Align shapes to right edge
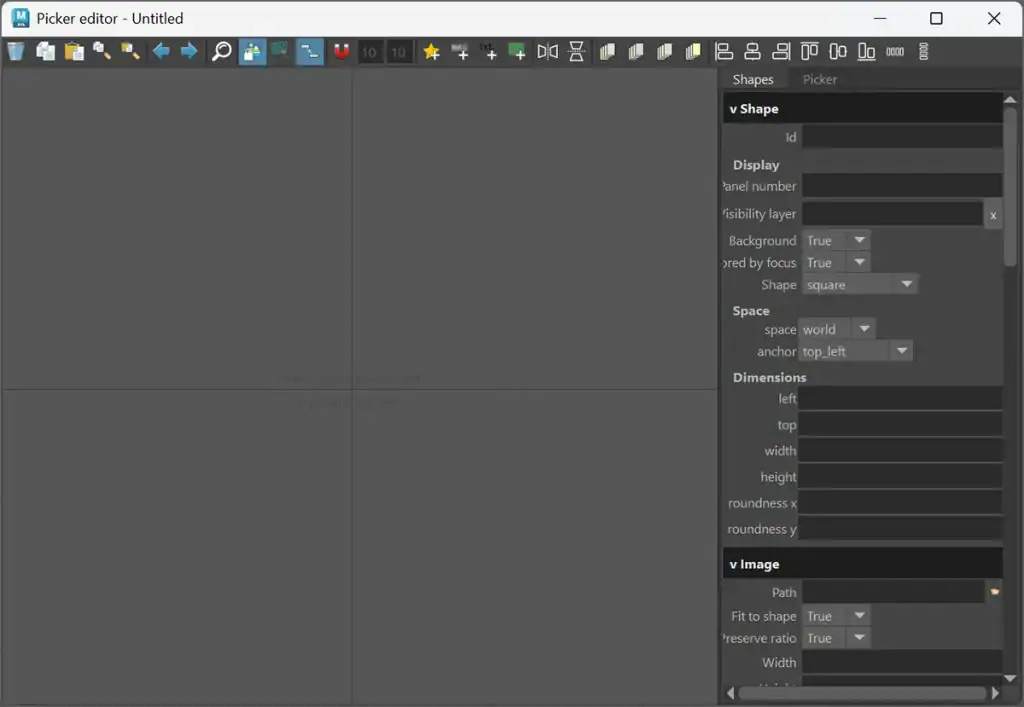 781,51
